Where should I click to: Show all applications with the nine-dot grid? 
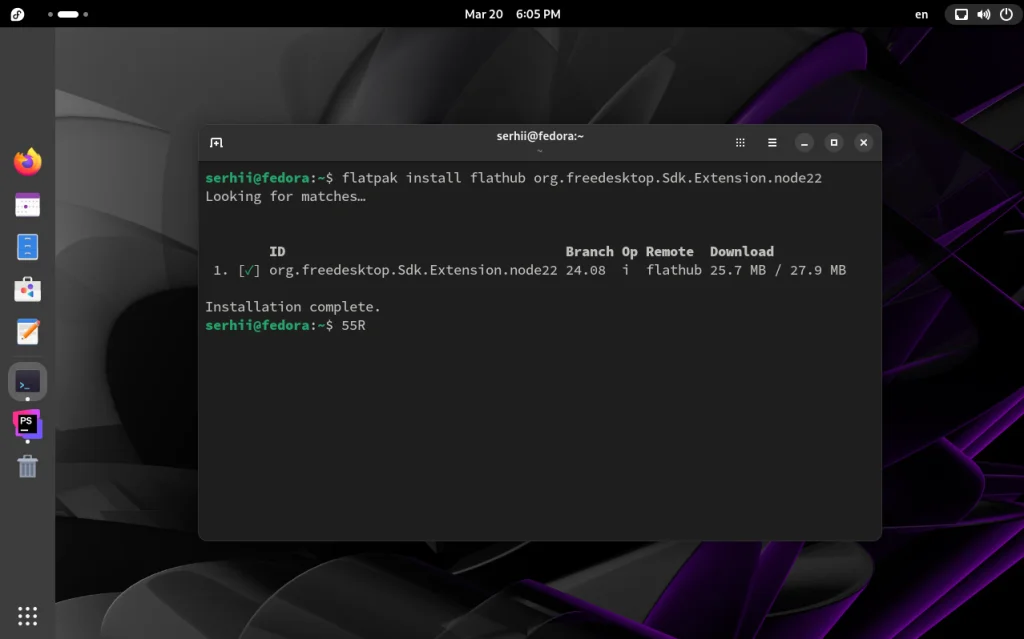(27, 615)
